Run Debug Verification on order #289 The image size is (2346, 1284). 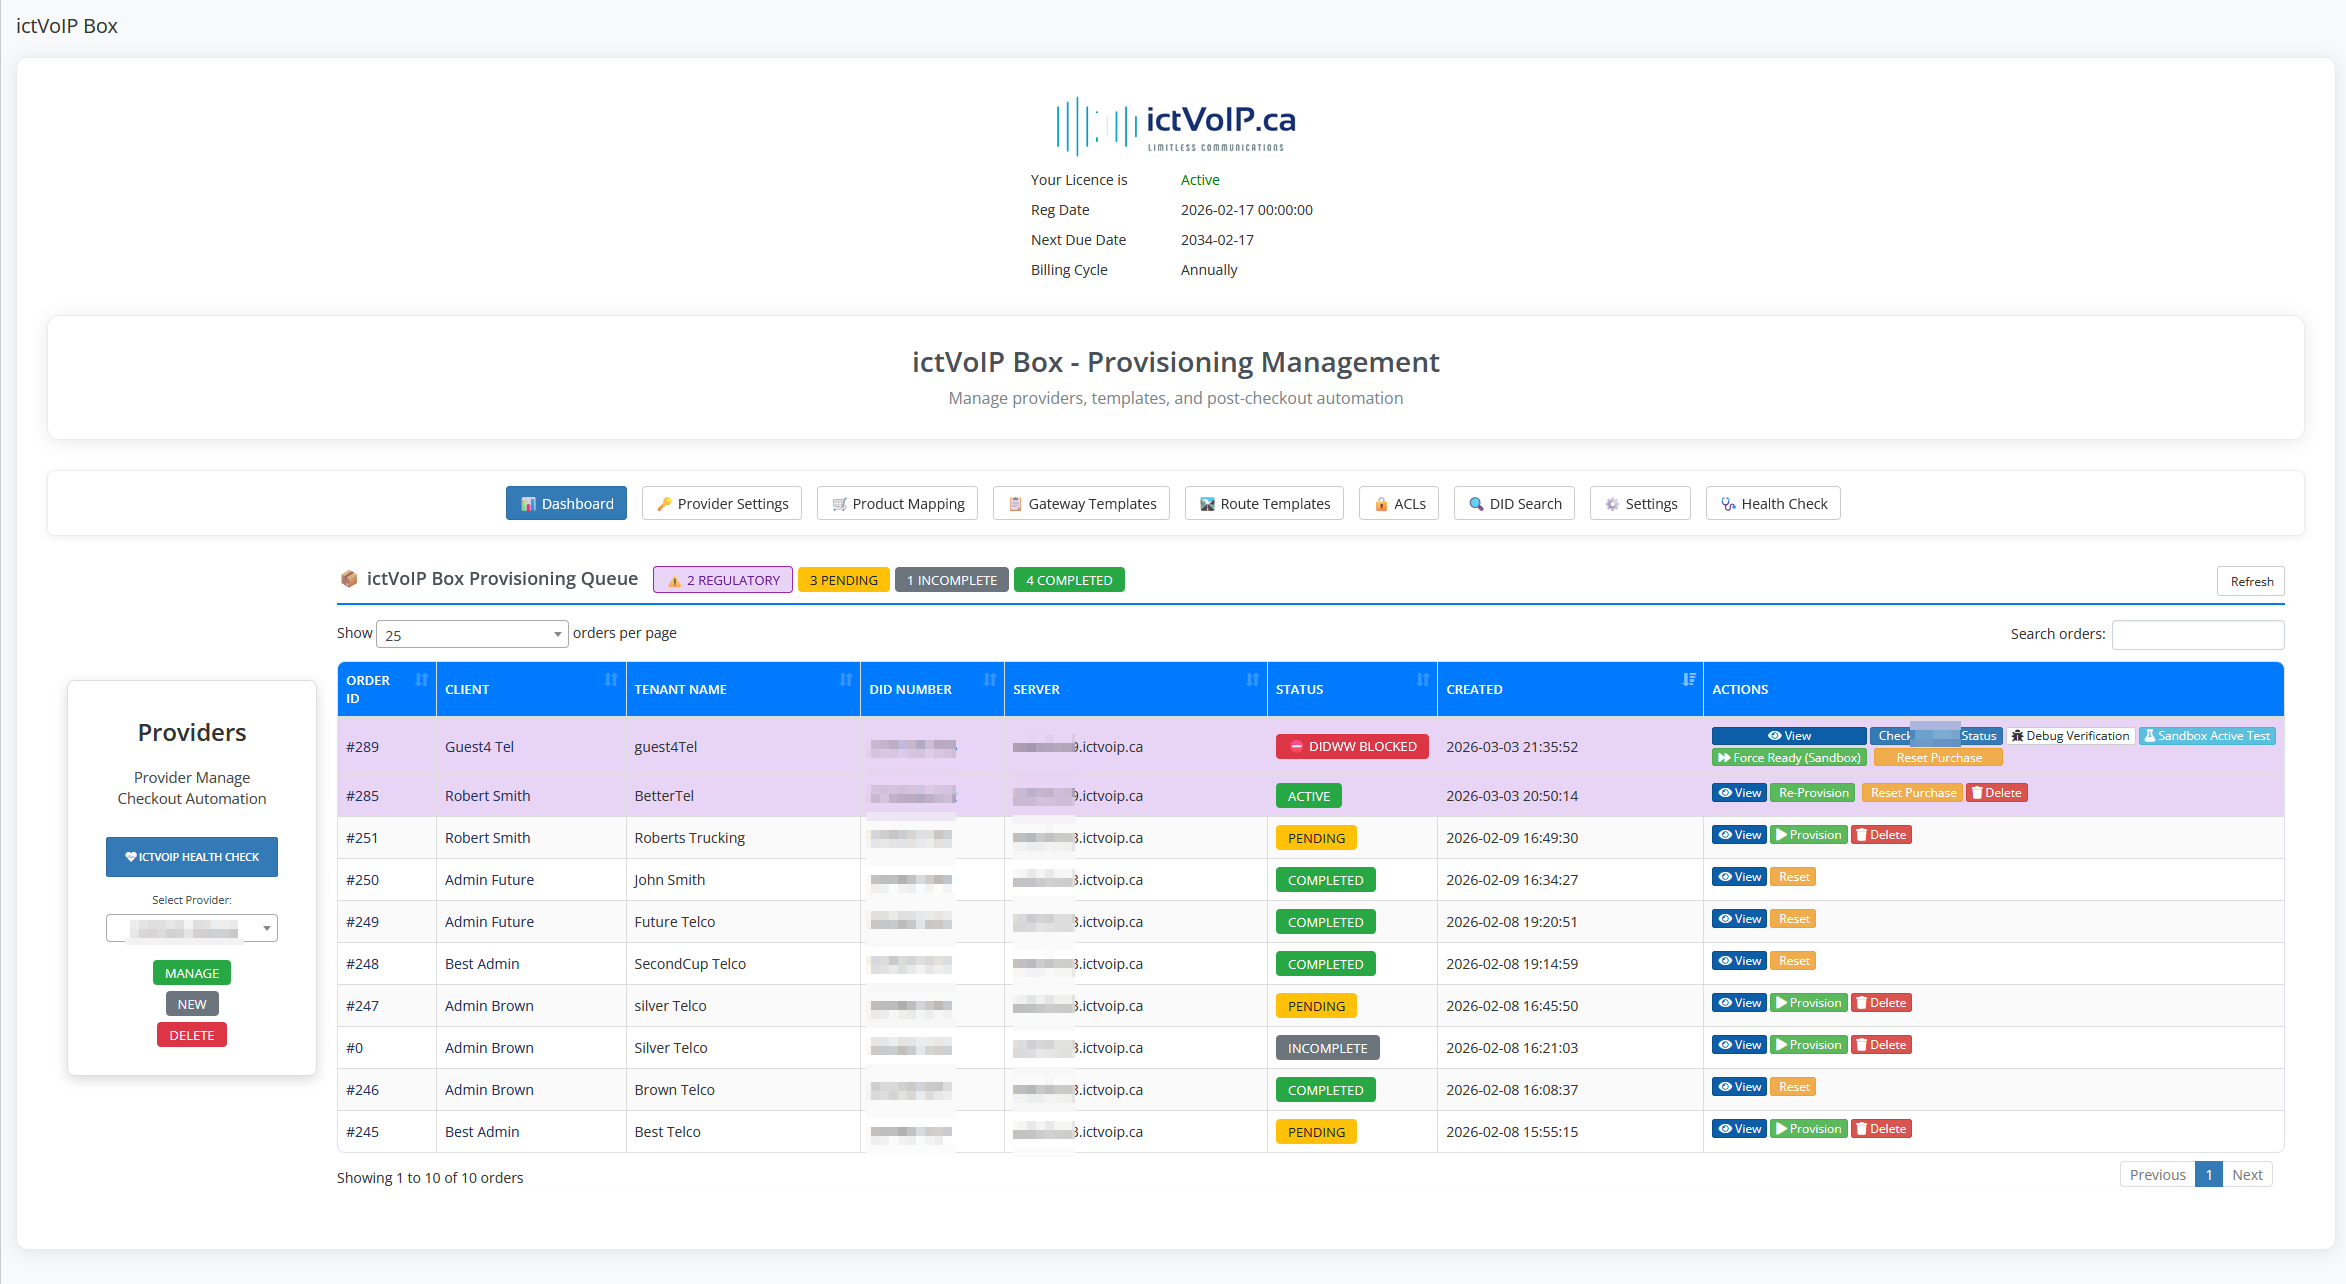[x=2070, y=736]
